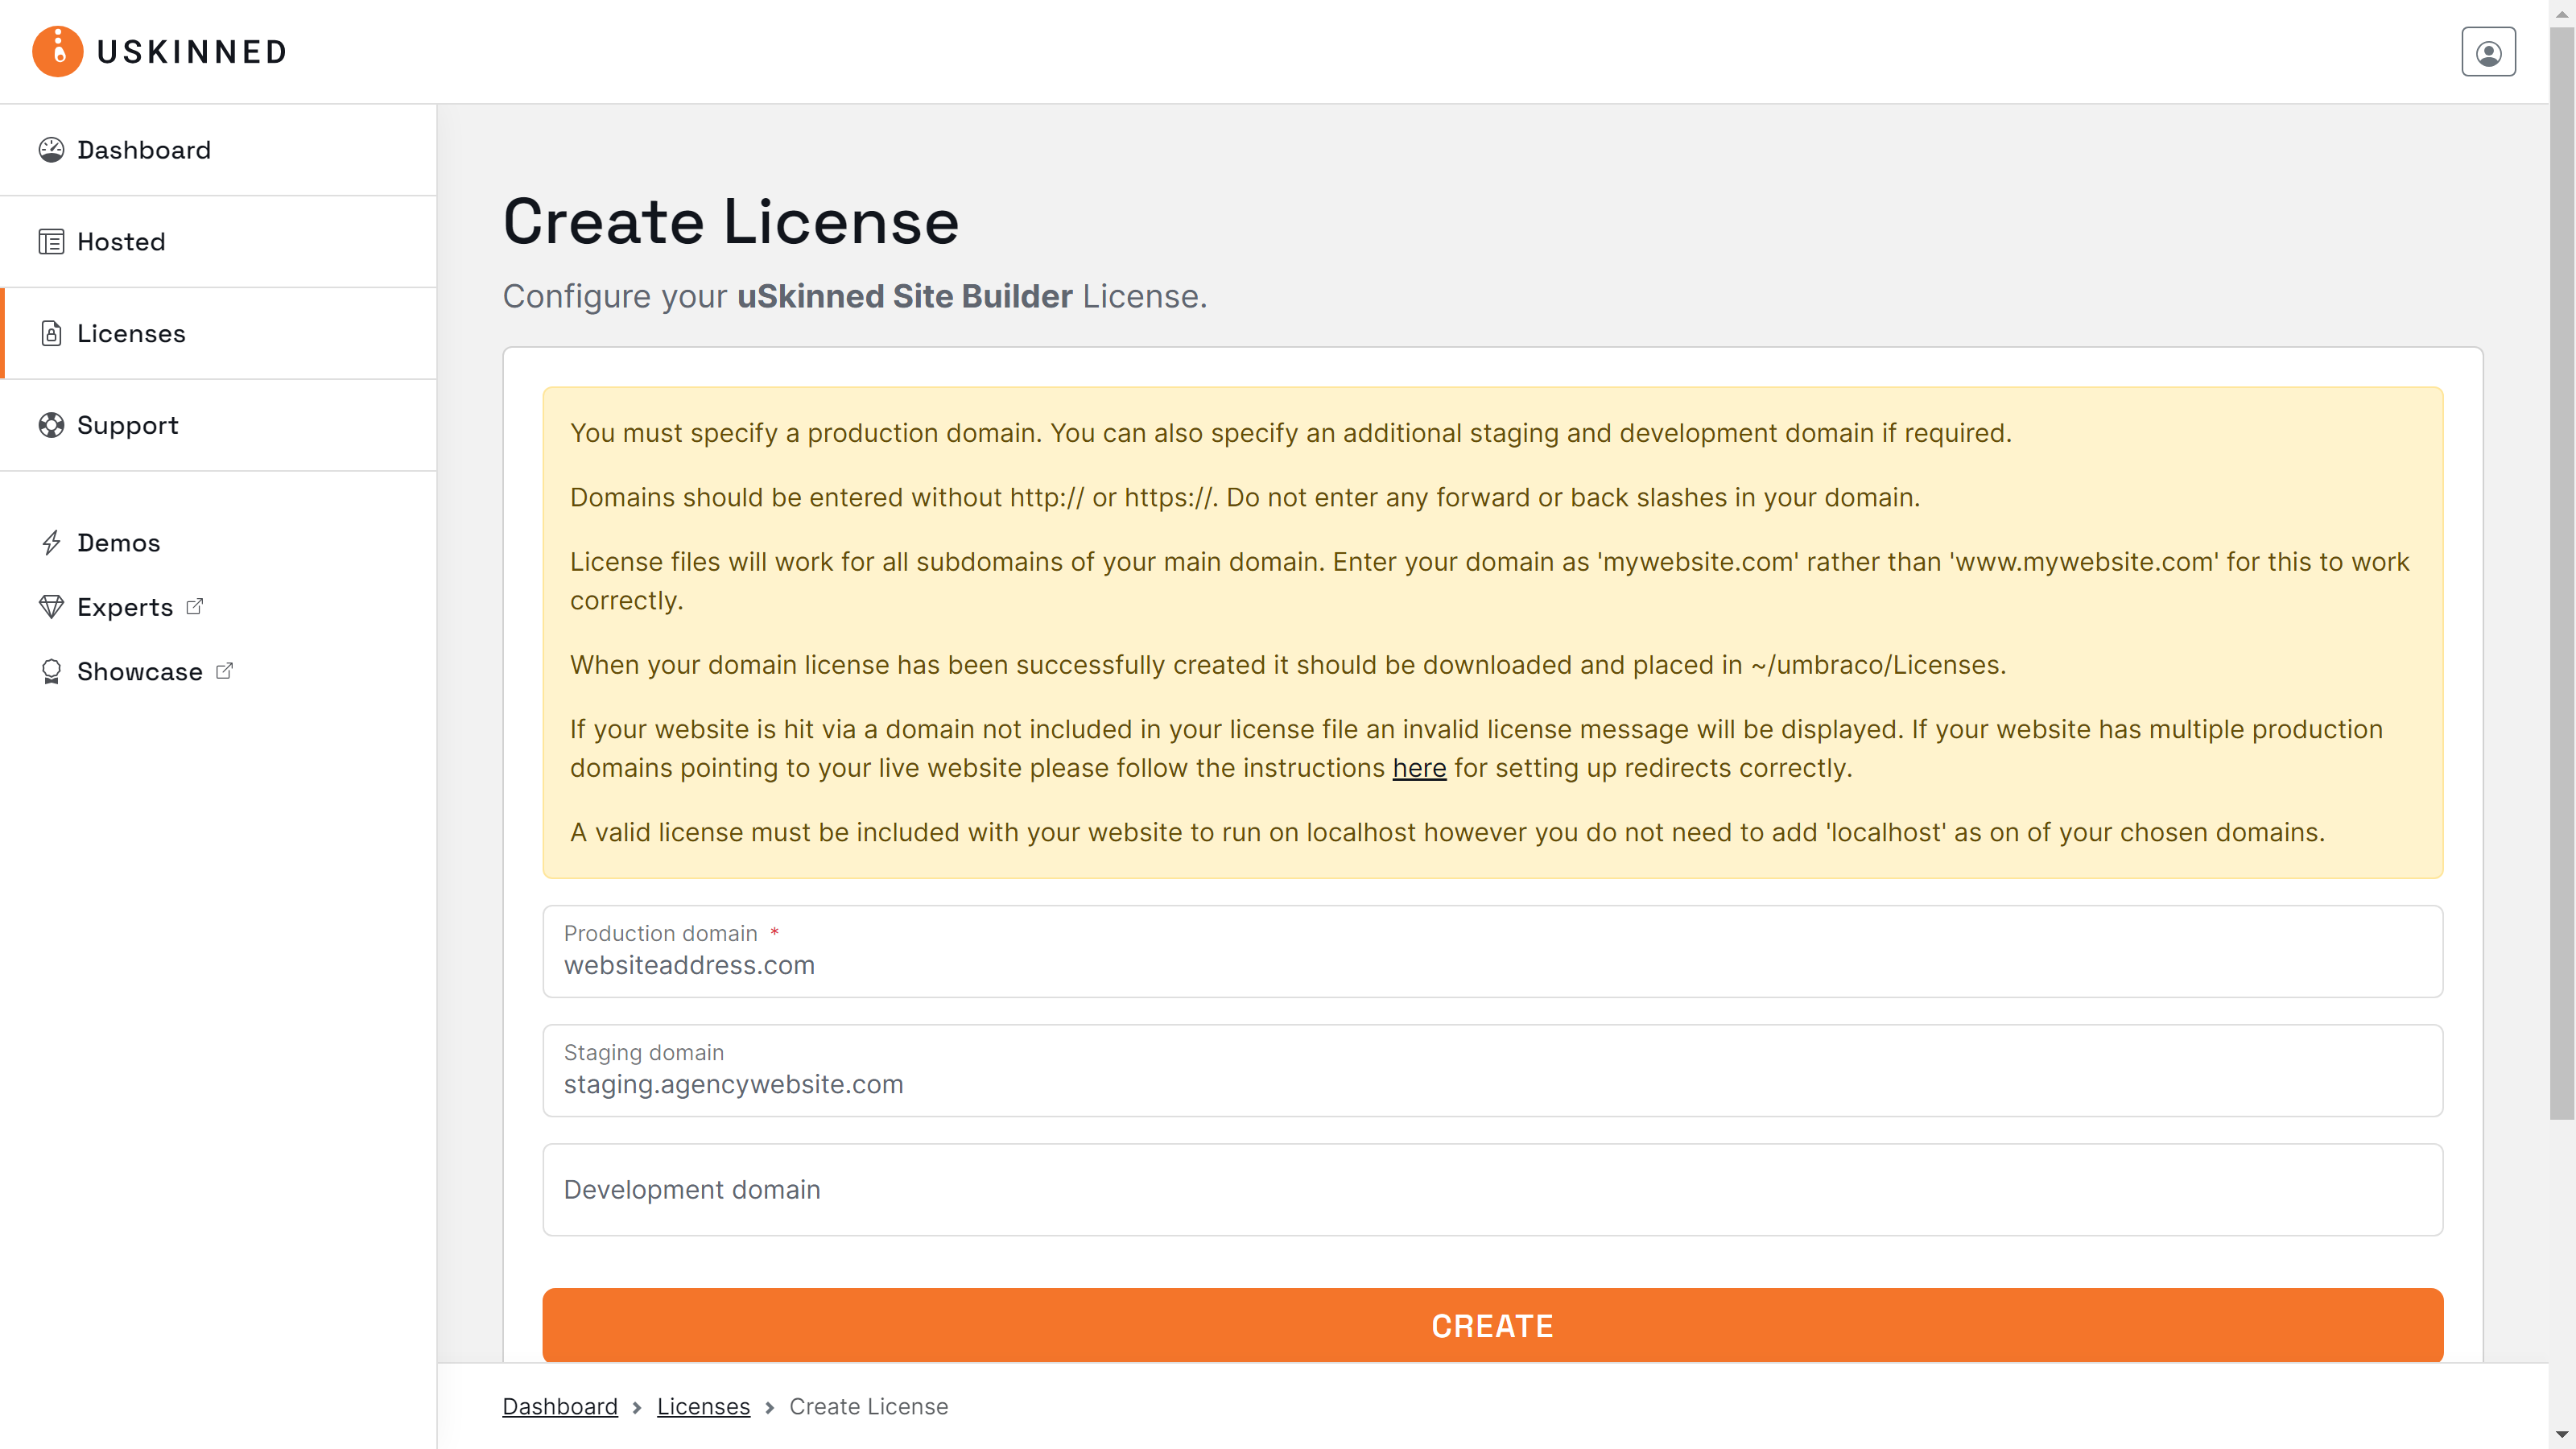Screen dimensions: 2576x1449
Task: Follow the 'here' redirects instructions link
Action: [1419, 768]
